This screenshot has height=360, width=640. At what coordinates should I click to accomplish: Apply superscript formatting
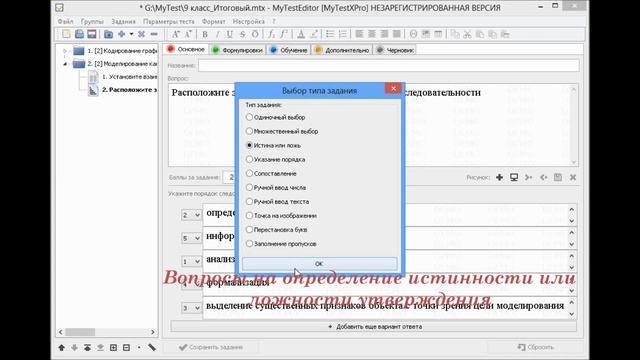(284, 34)
